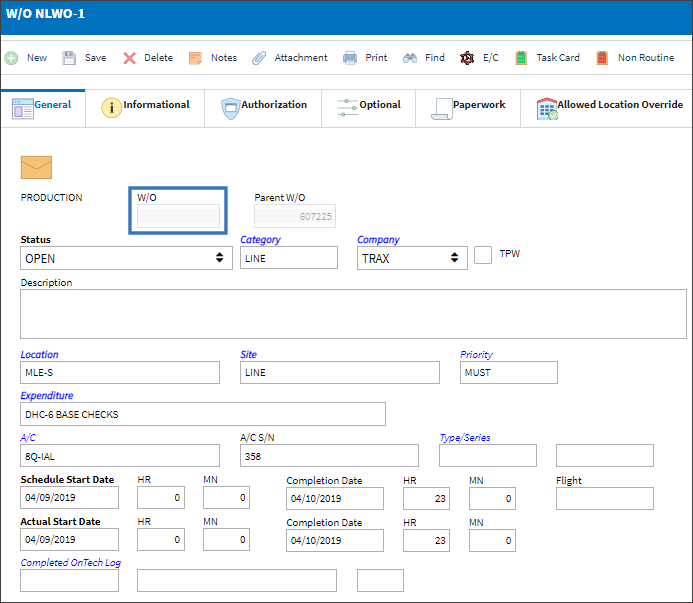This screenshot has height=603, width=693.
Task: Click the Priority field containing MUST
Action: [509, 372]
